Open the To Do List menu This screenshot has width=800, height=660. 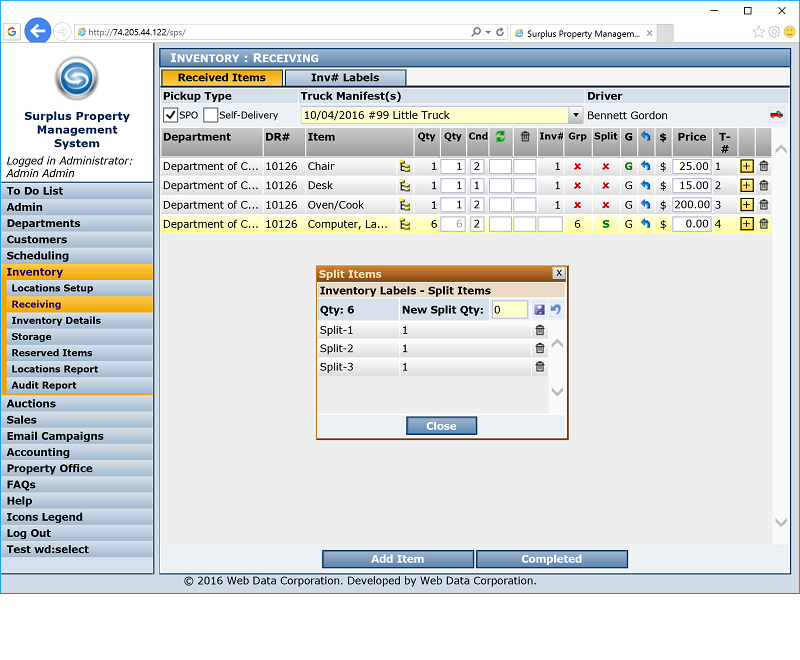77,191
